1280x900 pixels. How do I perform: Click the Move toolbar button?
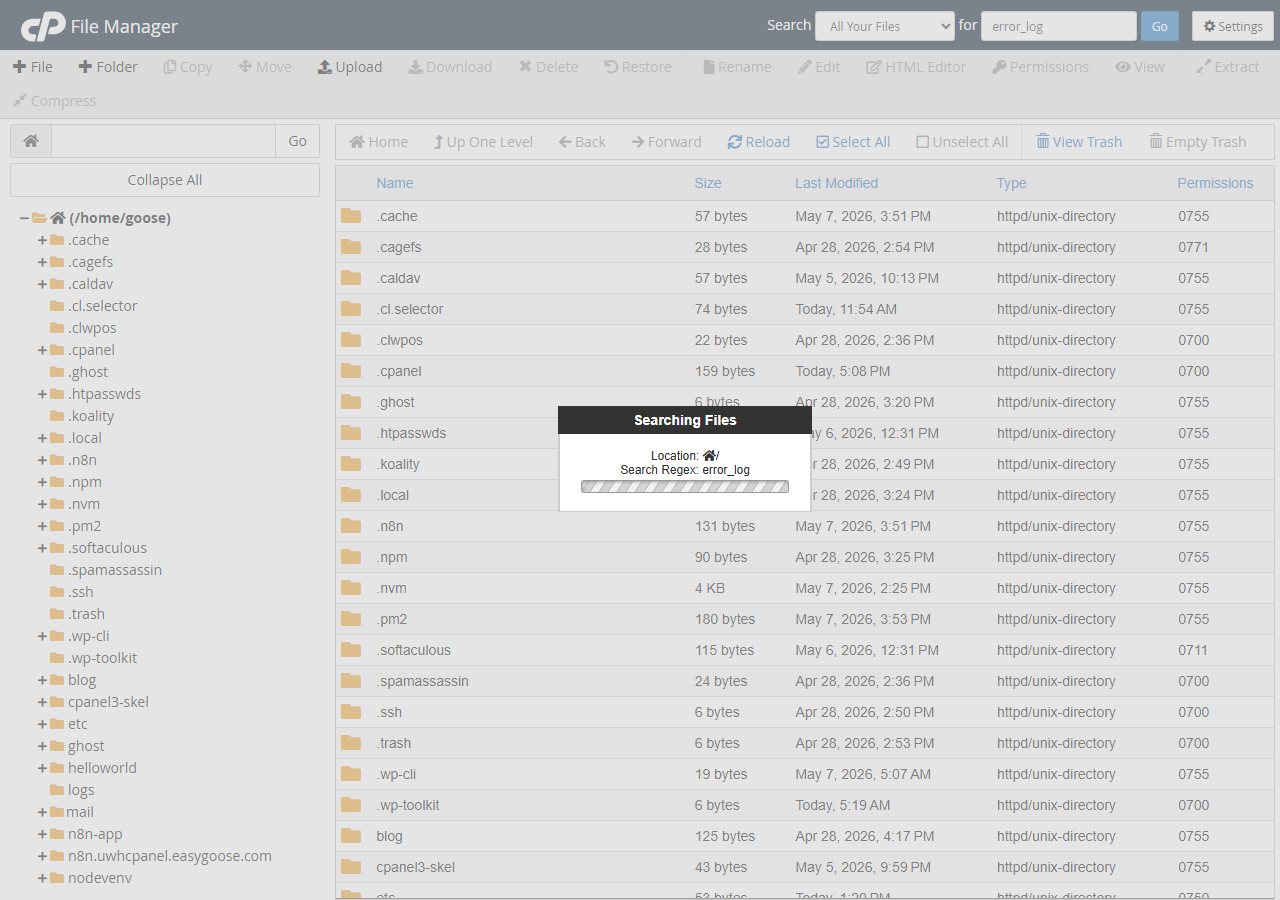pos(265,67)
